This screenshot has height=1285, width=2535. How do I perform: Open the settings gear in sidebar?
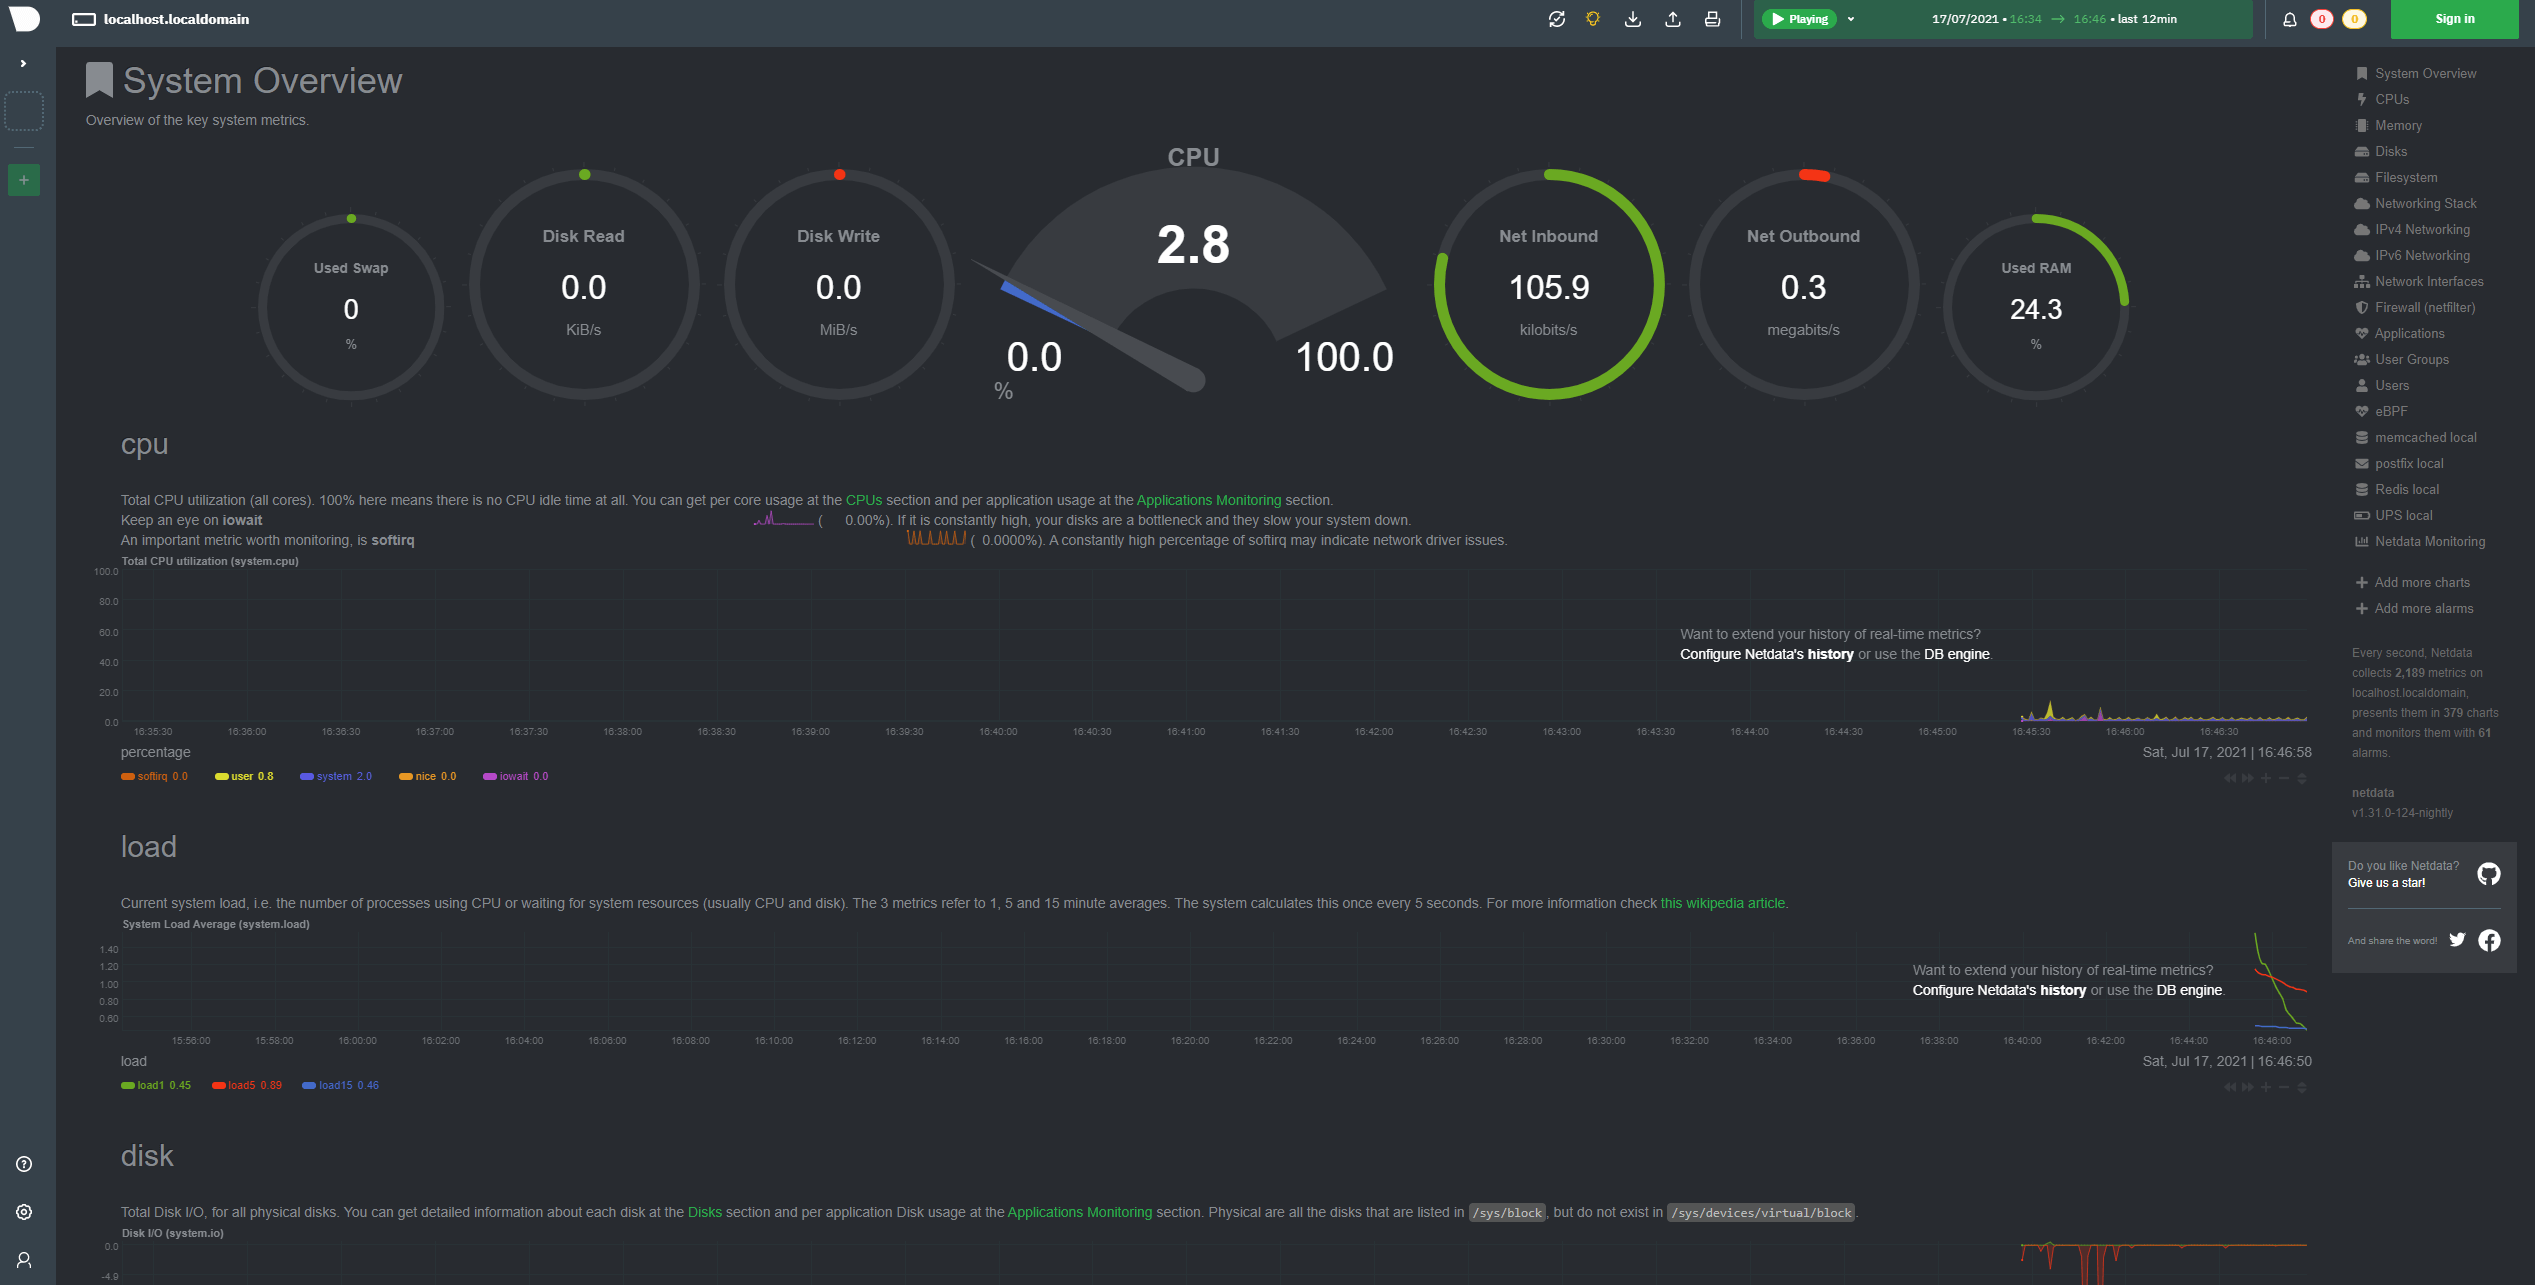[24, 1212]
